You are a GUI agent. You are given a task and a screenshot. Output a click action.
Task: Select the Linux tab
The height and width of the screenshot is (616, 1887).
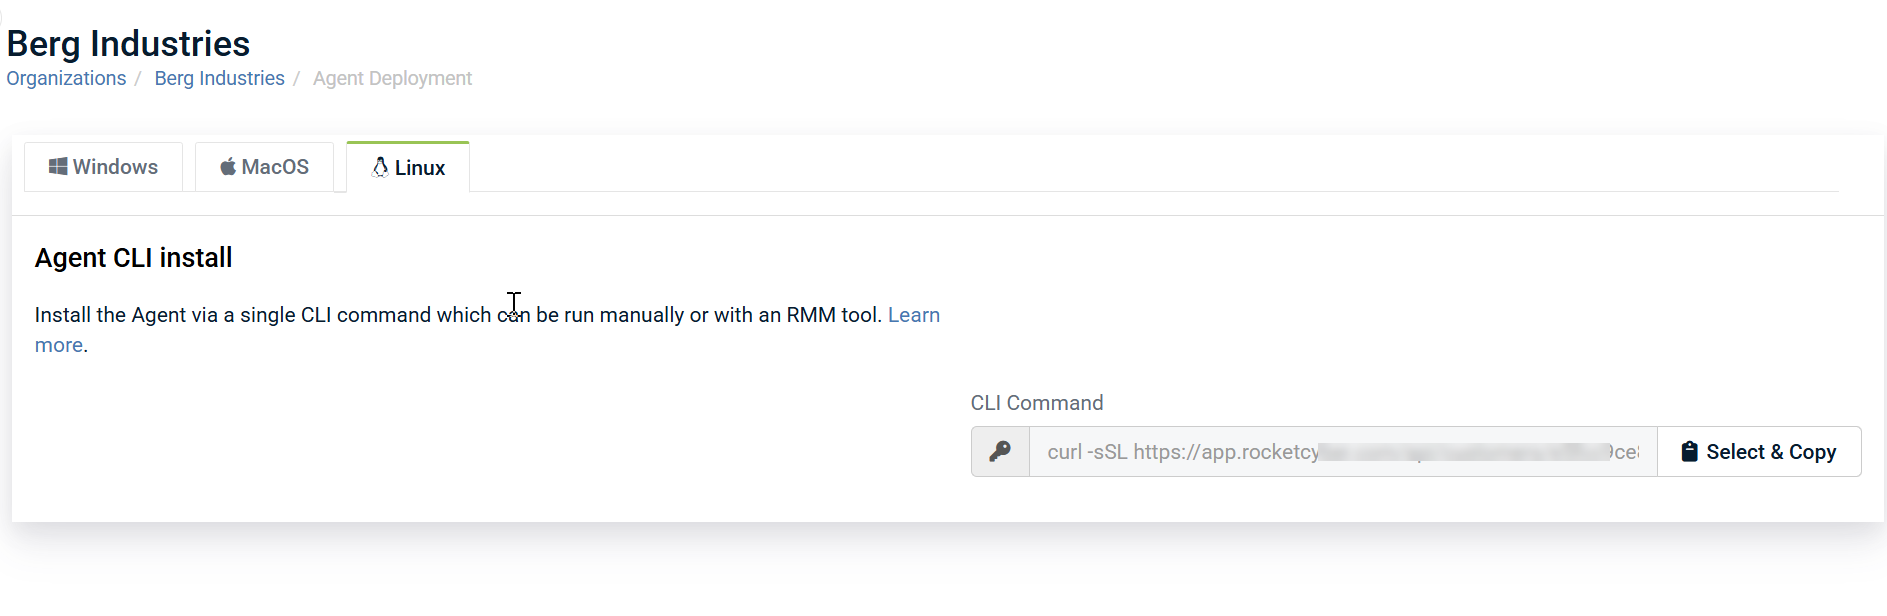point(408,168)
